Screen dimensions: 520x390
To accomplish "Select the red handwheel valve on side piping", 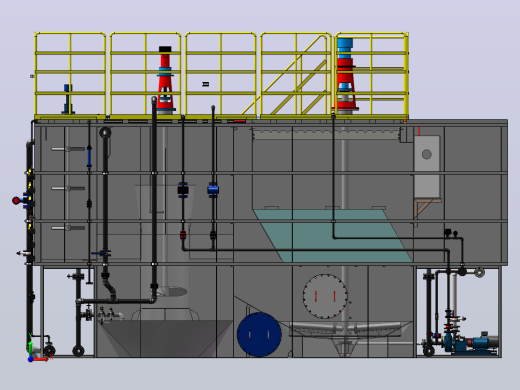I will point(16,201).
